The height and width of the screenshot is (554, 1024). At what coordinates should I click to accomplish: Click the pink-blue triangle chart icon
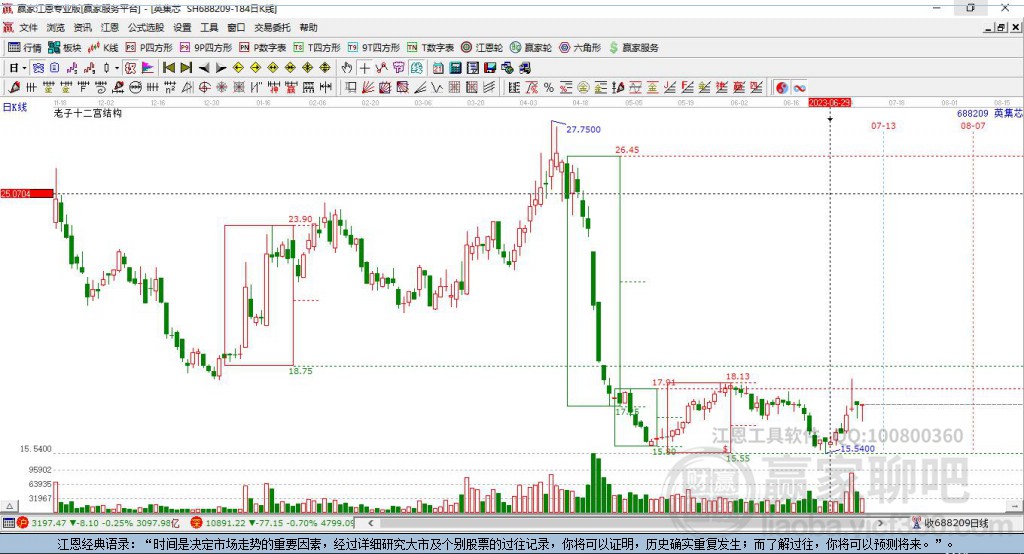coord(148,68)
